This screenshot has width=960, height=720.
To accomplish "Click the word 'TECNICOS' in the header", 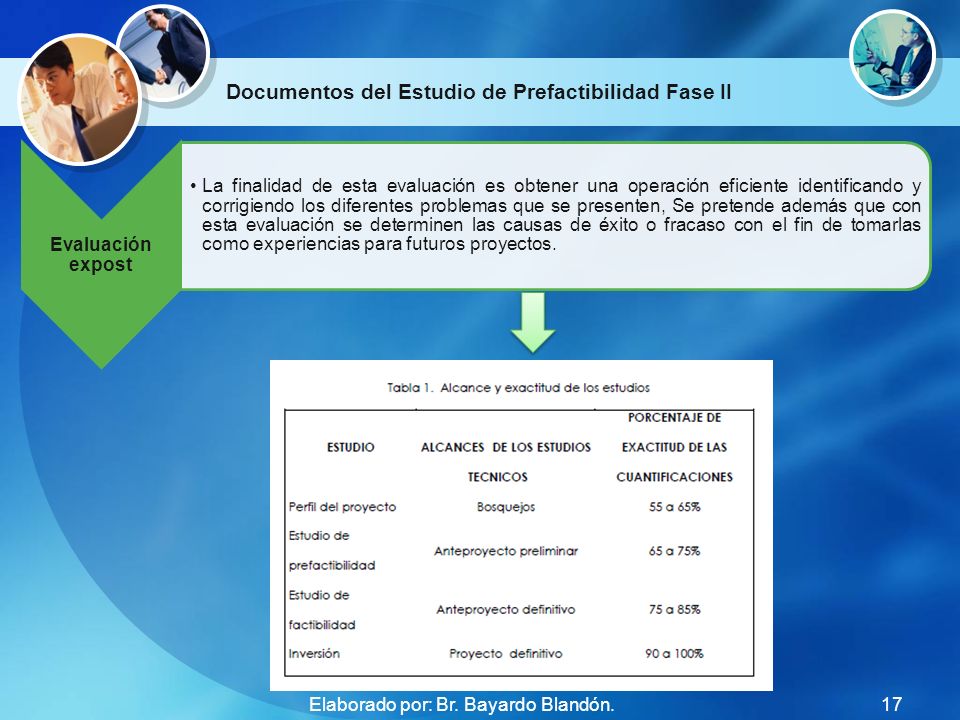I will (497, 477).
